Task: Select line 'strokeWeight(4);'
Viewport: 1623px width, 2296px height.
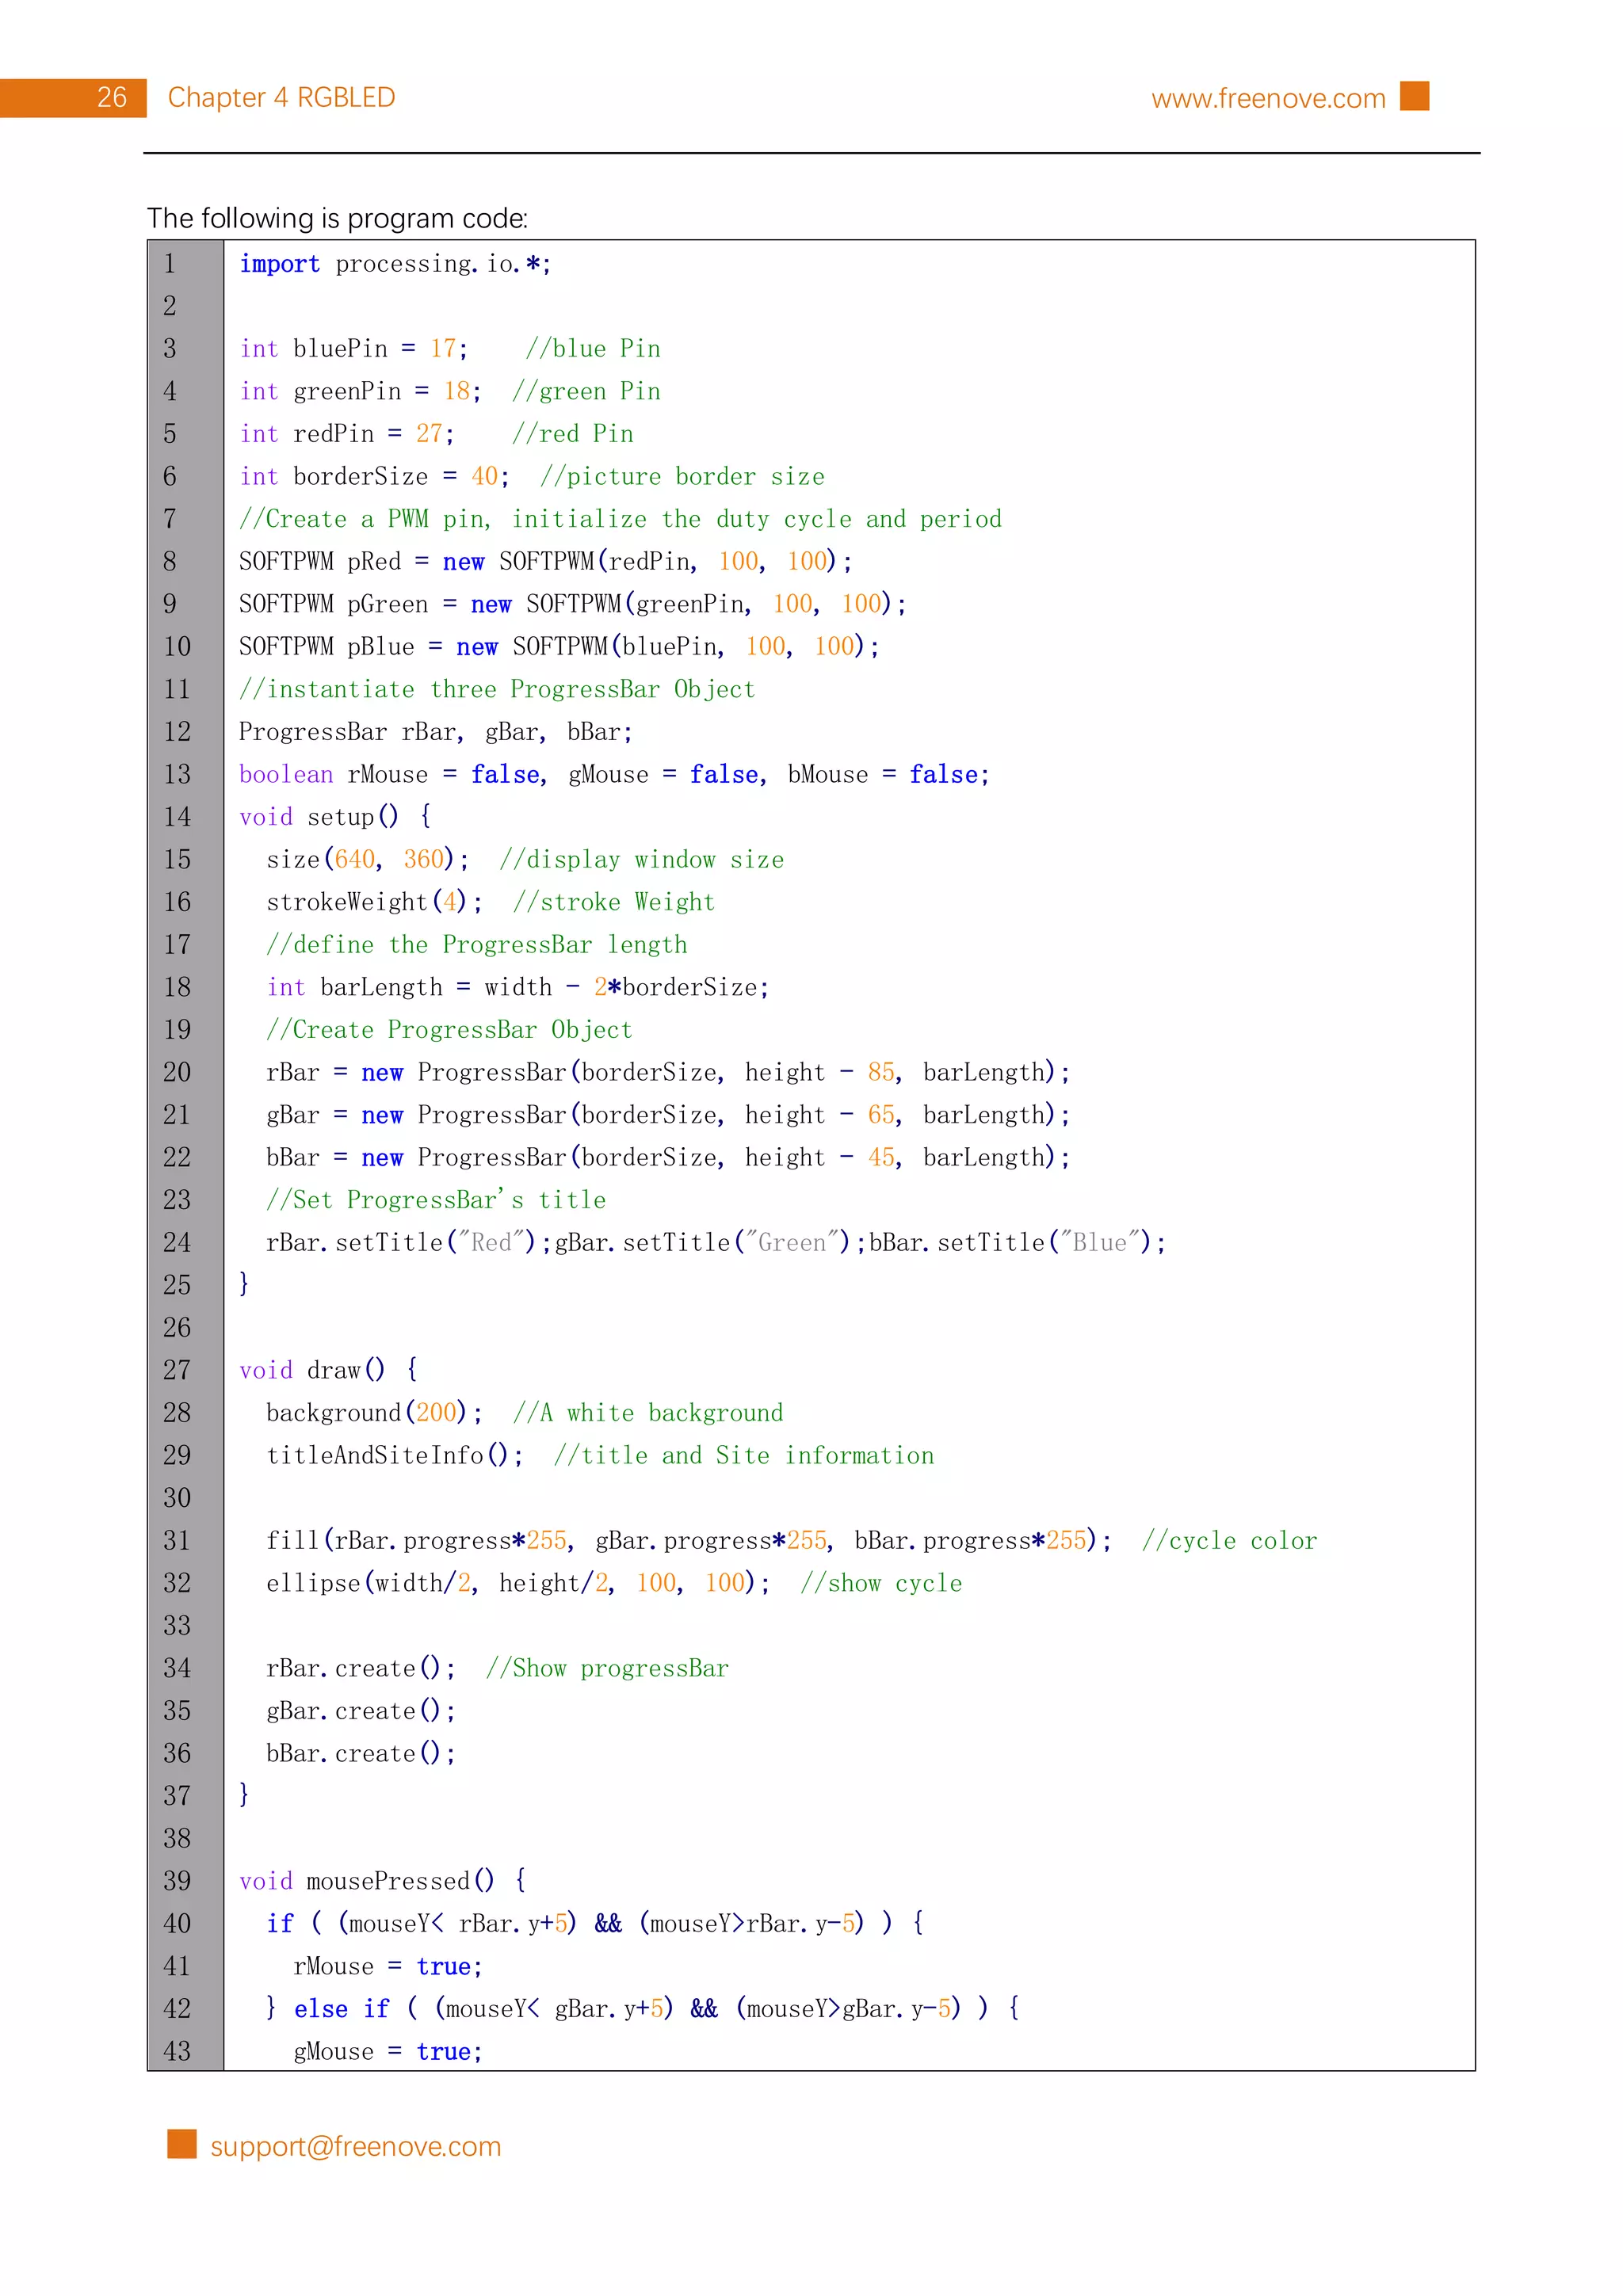Action: pos(374,902)
